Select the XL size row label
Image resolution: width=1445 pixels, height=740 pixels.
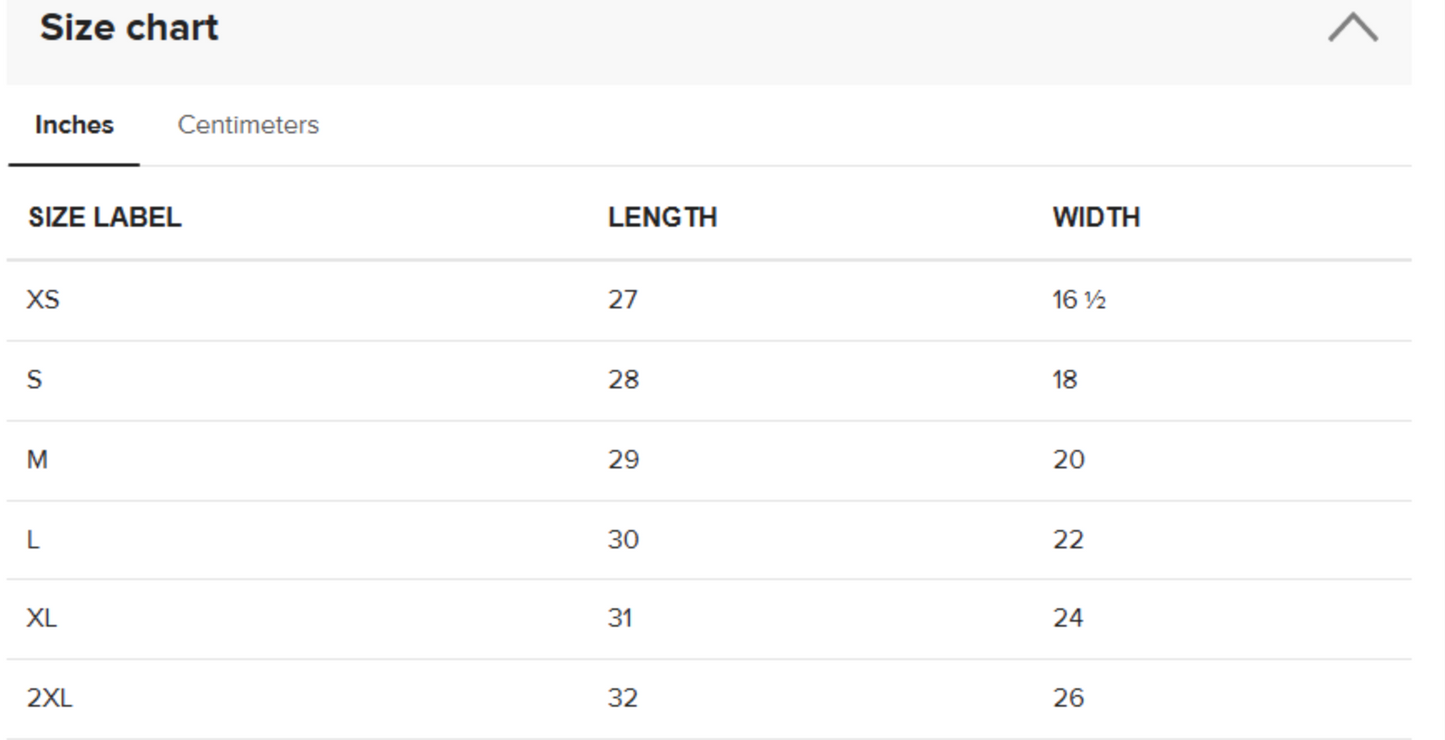[42, 618]
